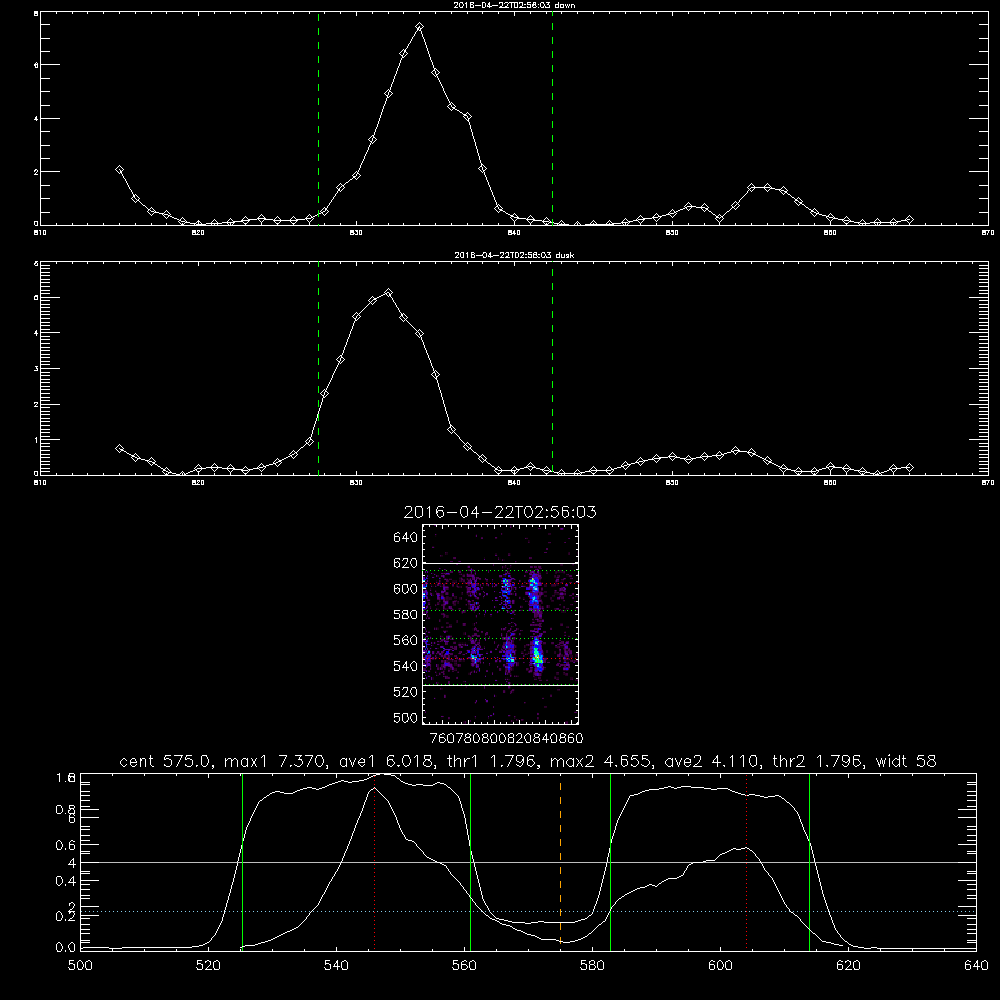Click the 620 label on bottom plot x-axis
This screenshot has height=1000, width=1000.
(x=848, y=966)
